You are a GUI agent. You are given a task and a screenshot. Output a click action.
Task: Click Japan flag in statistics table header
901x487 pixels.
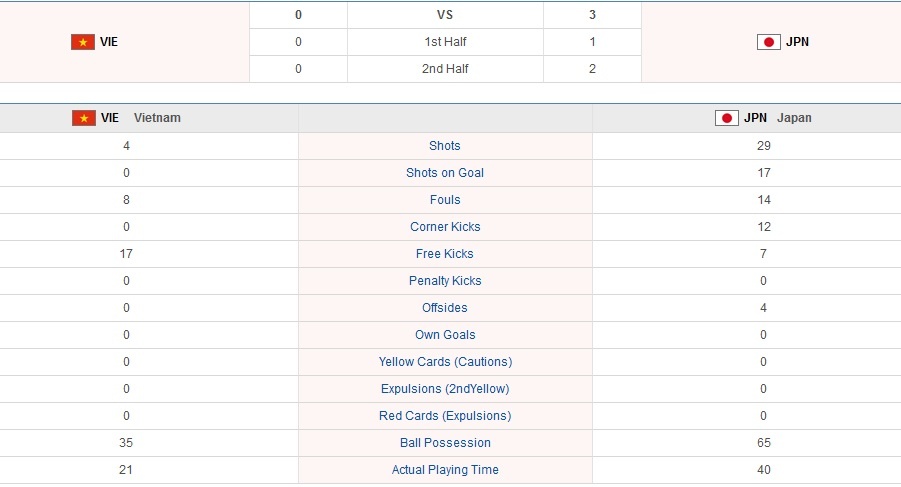point(727,118)
